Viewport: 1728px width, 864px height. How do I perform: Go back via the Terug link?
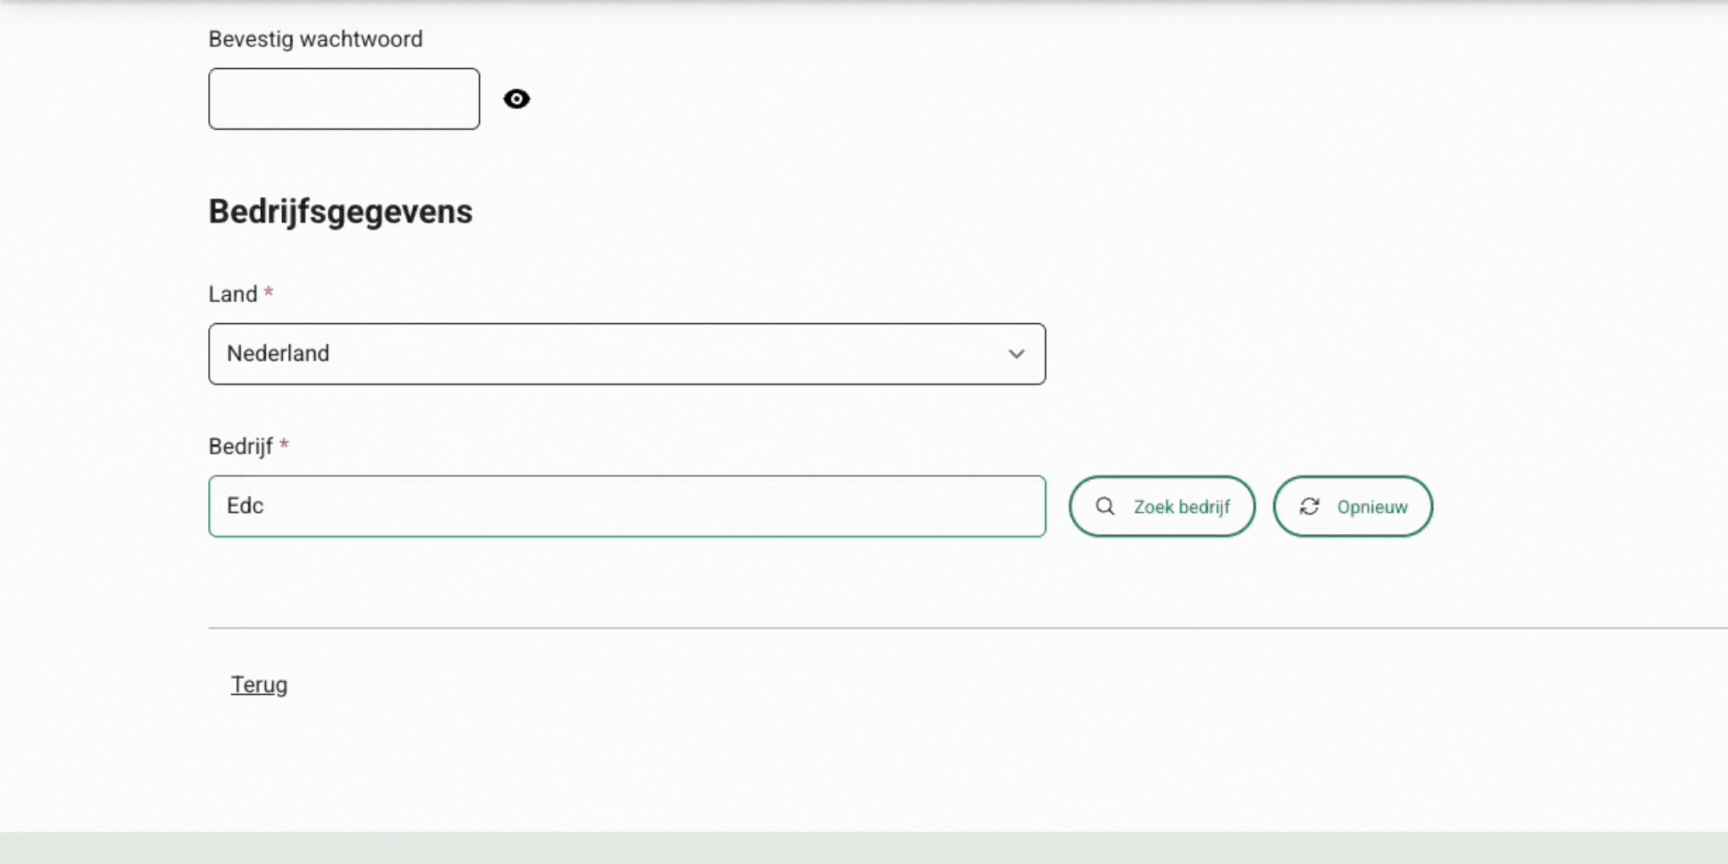coord(259,685)
